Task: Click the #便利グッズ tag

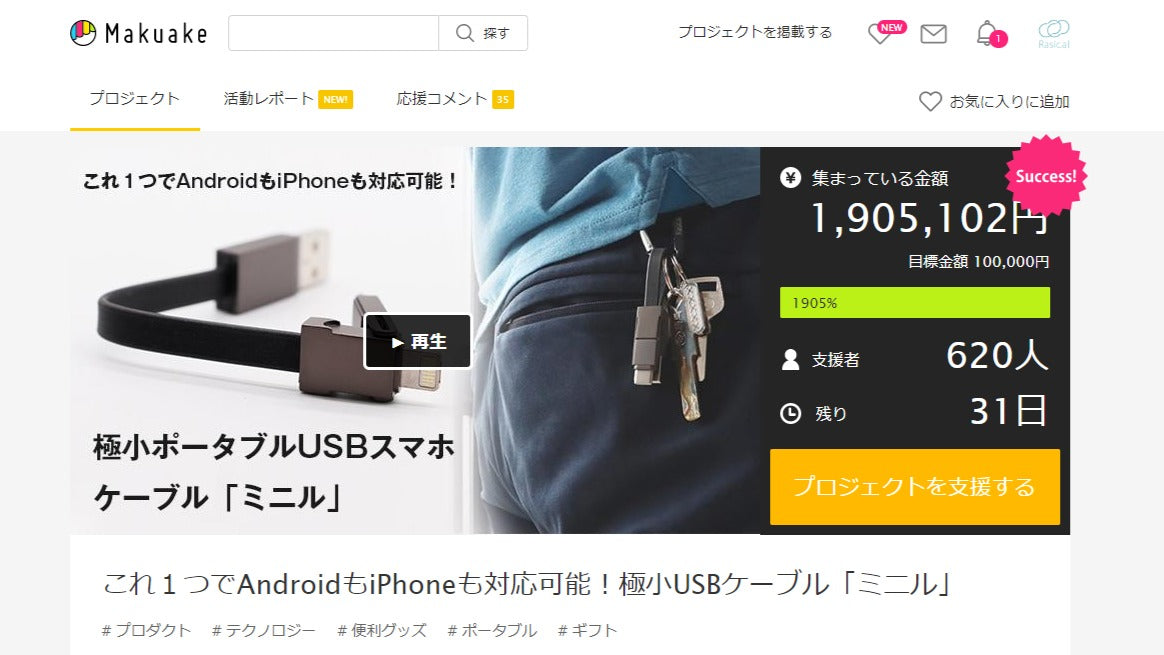Action: [x=382, y=630]
